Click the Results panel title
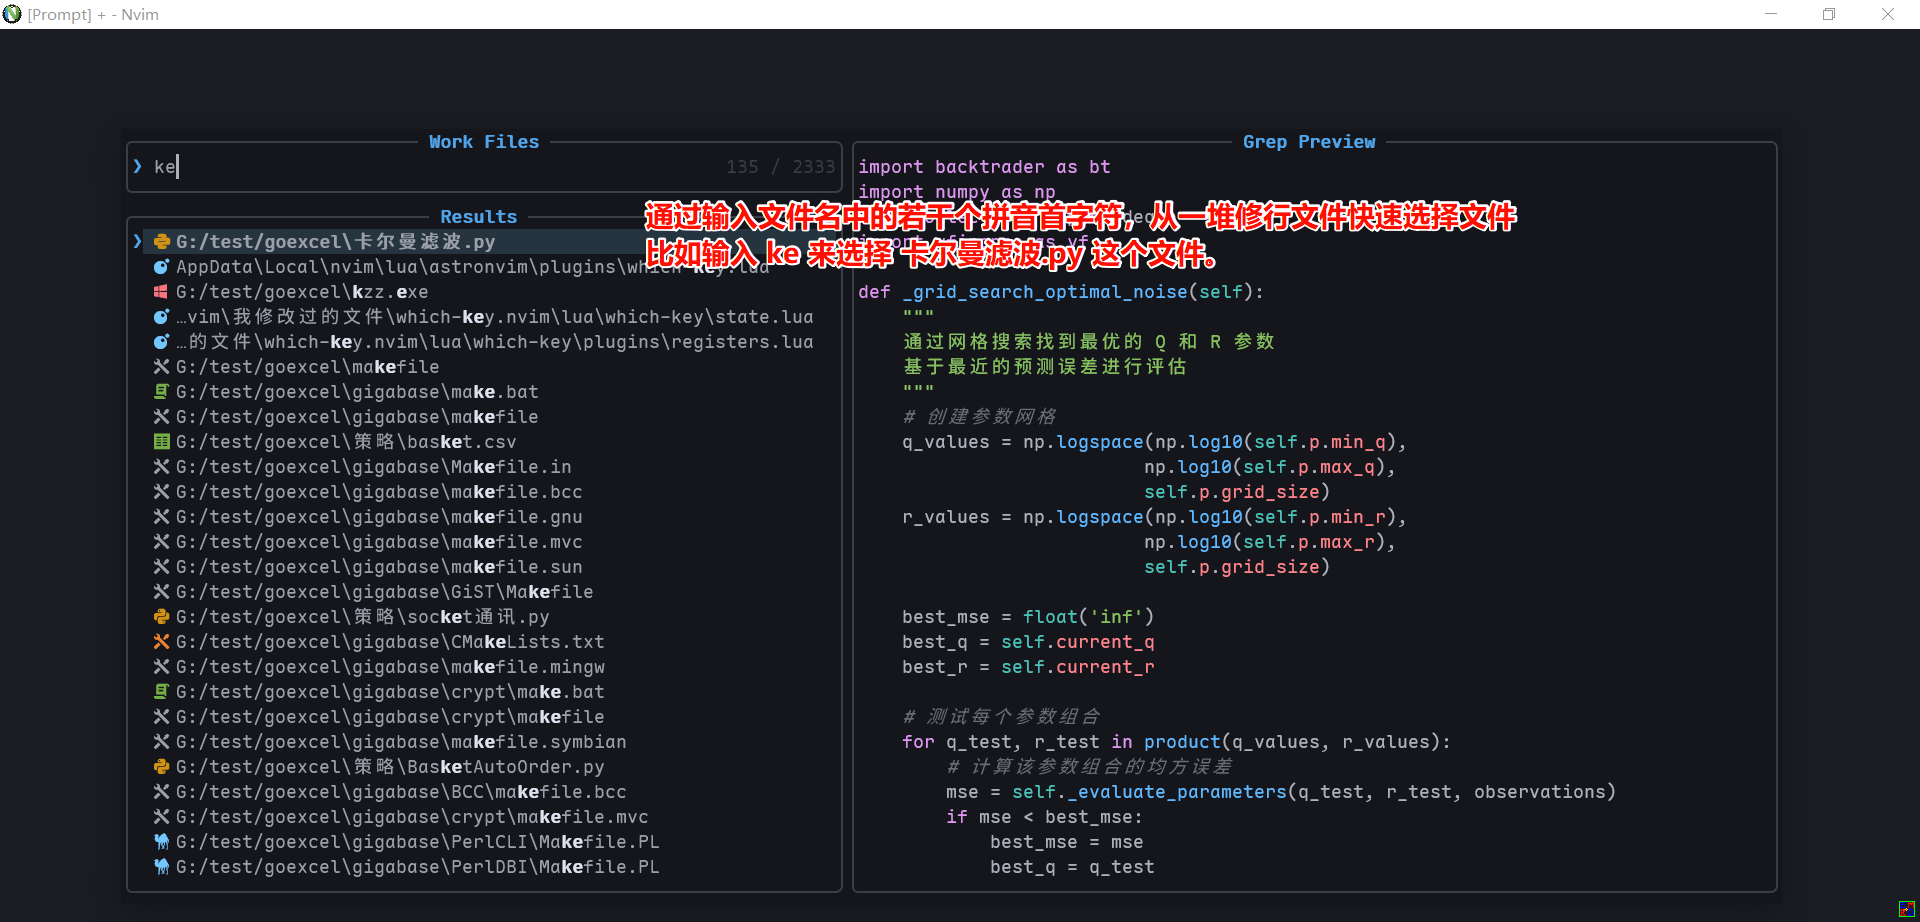 [478, 217]
